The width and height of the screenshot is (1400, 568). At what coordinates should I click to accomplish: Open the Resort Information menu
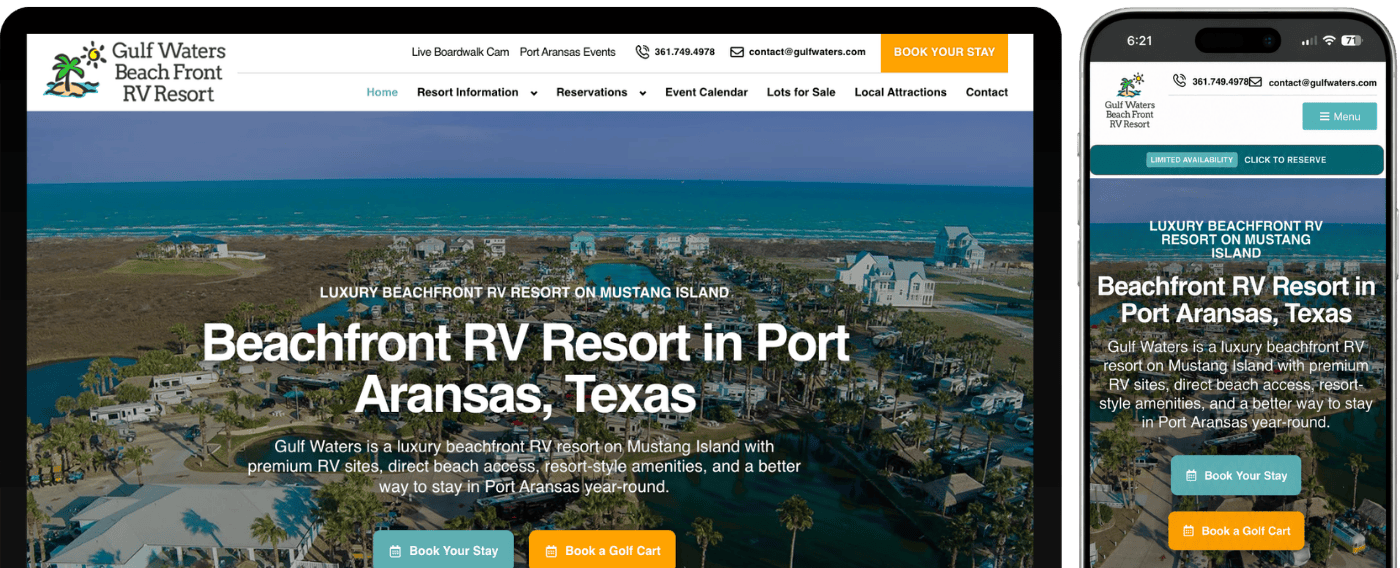pyautogui.click(x=468, y=92)
